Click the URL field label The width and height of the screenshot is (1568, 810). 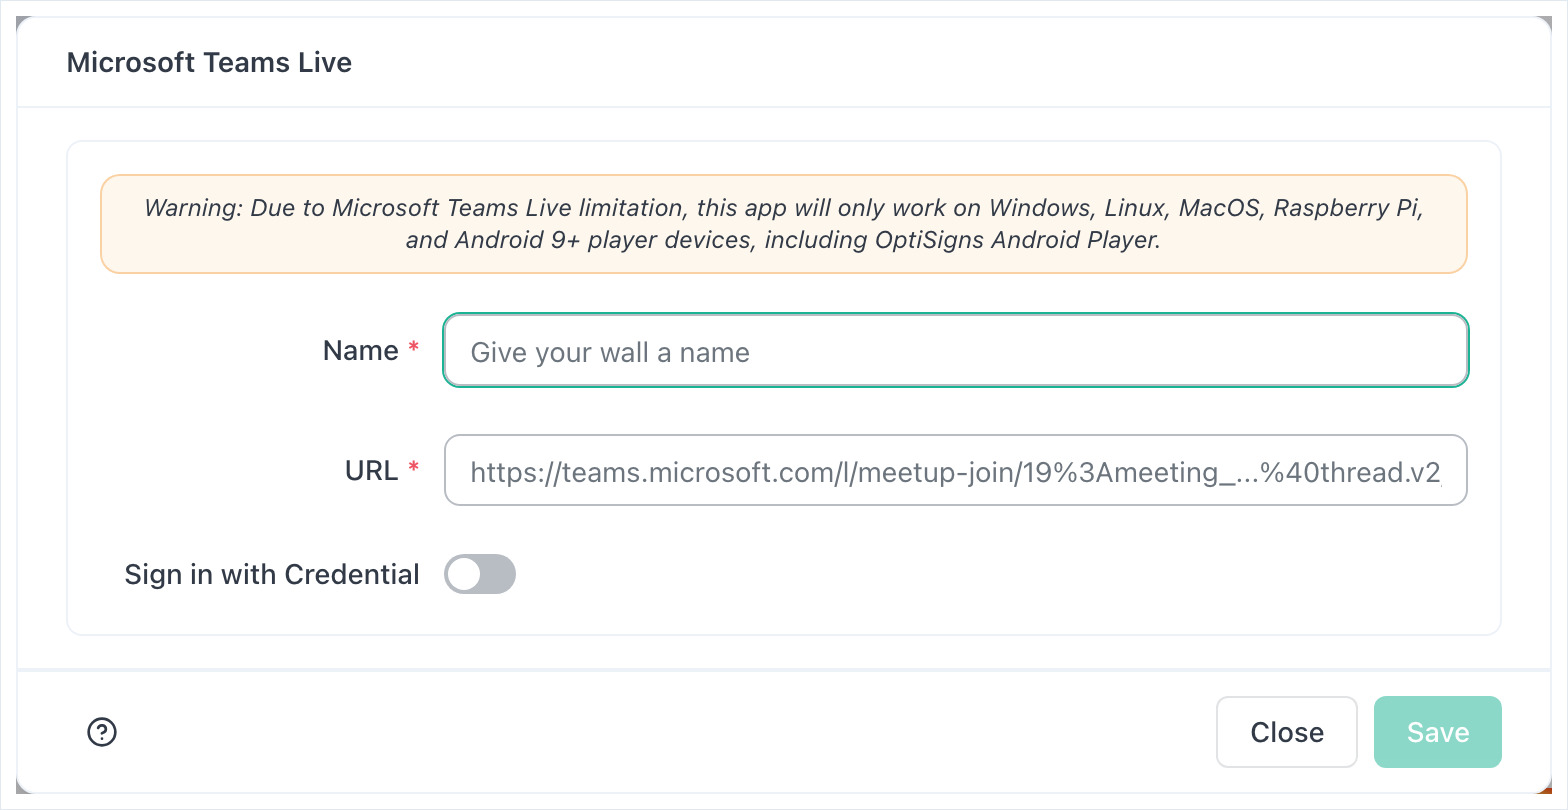372,470
